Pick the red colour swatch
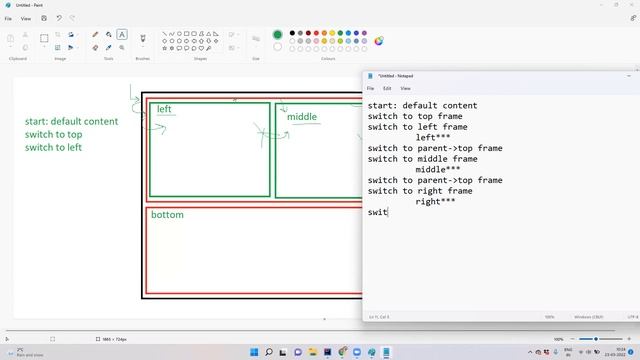This screenshot has height=360, width=640. coord(316,33)
